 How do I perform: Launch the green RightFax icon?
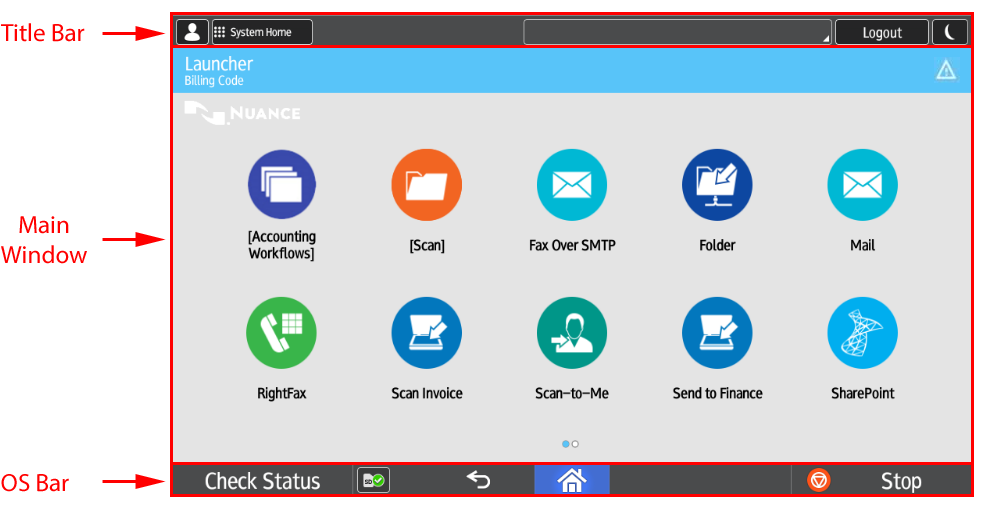coord(282,333)
